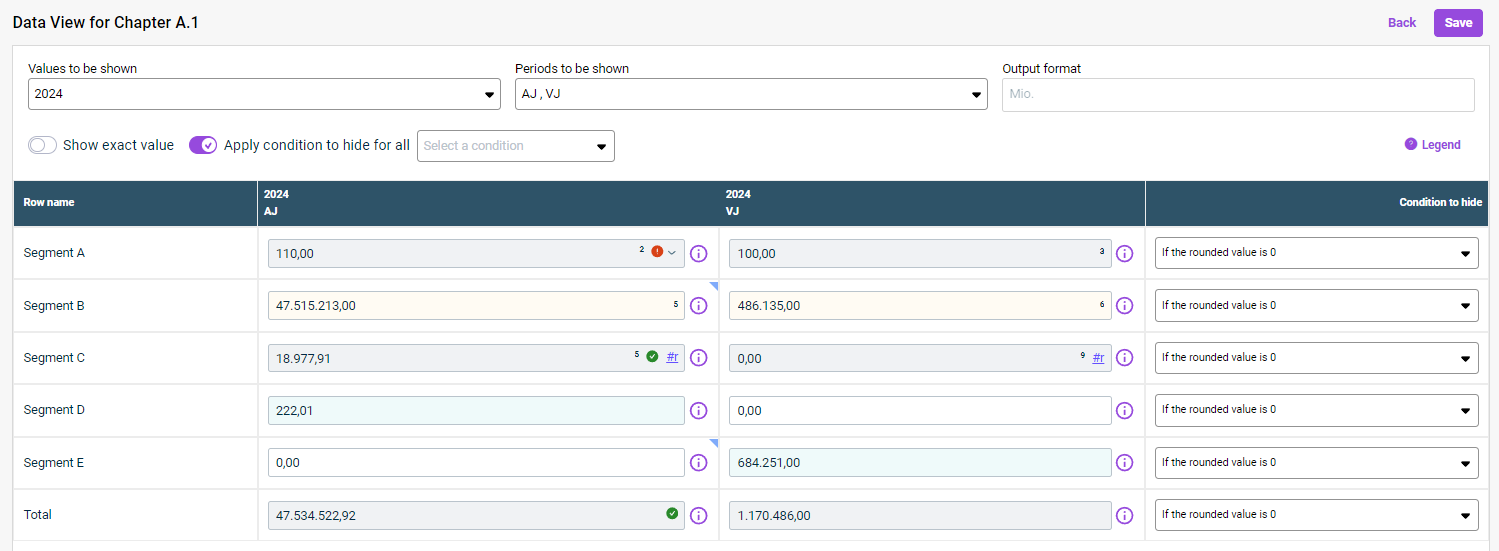Click the info icon for Total VJ
The image size is (1499, 551).
tap(1124, 515)
